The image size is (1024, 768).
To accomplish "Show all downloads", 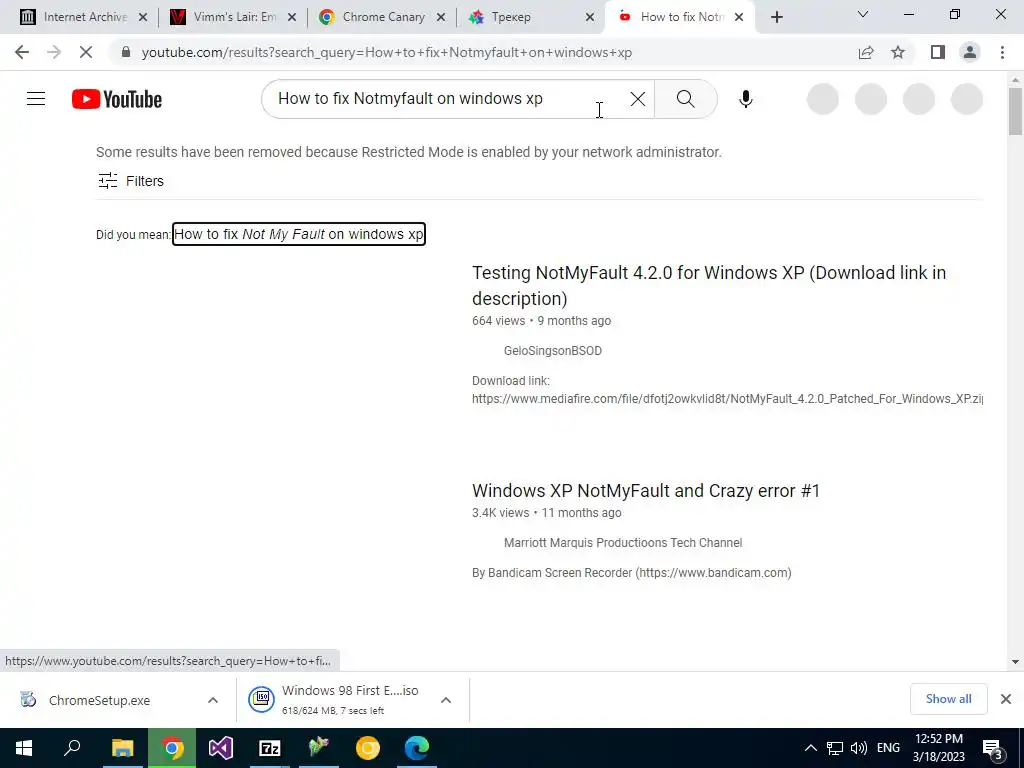I will click(948, 699).
